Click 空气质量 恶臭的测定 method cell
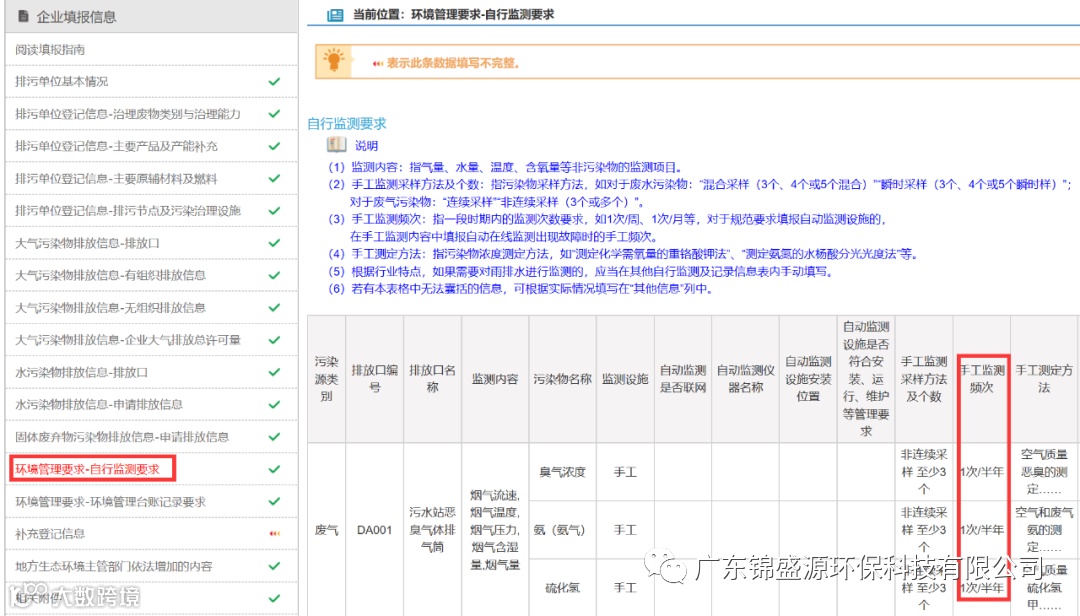Screen dimensions: 1080x616 point(1043,472)
